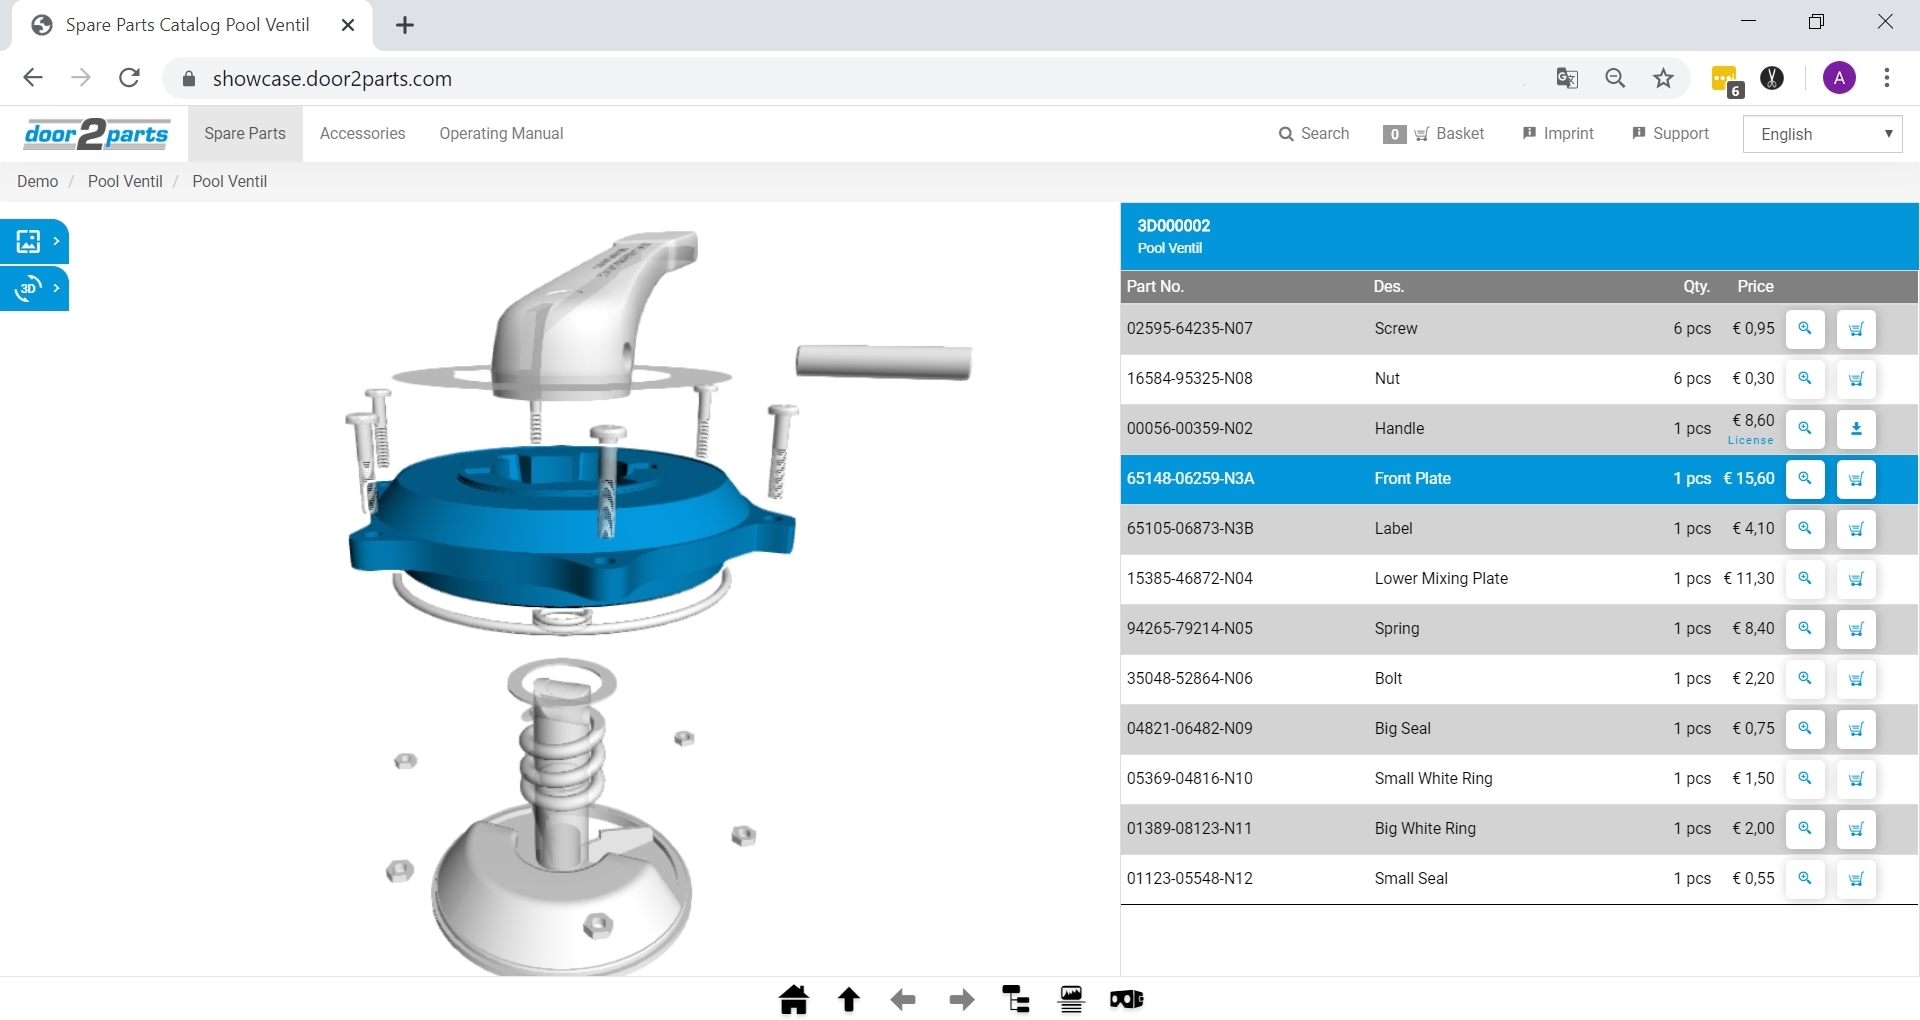The height and width of the screenshot is (1020, 1920).
Task: Open the user profile avatar
Action: click(x=1839, y=78)
